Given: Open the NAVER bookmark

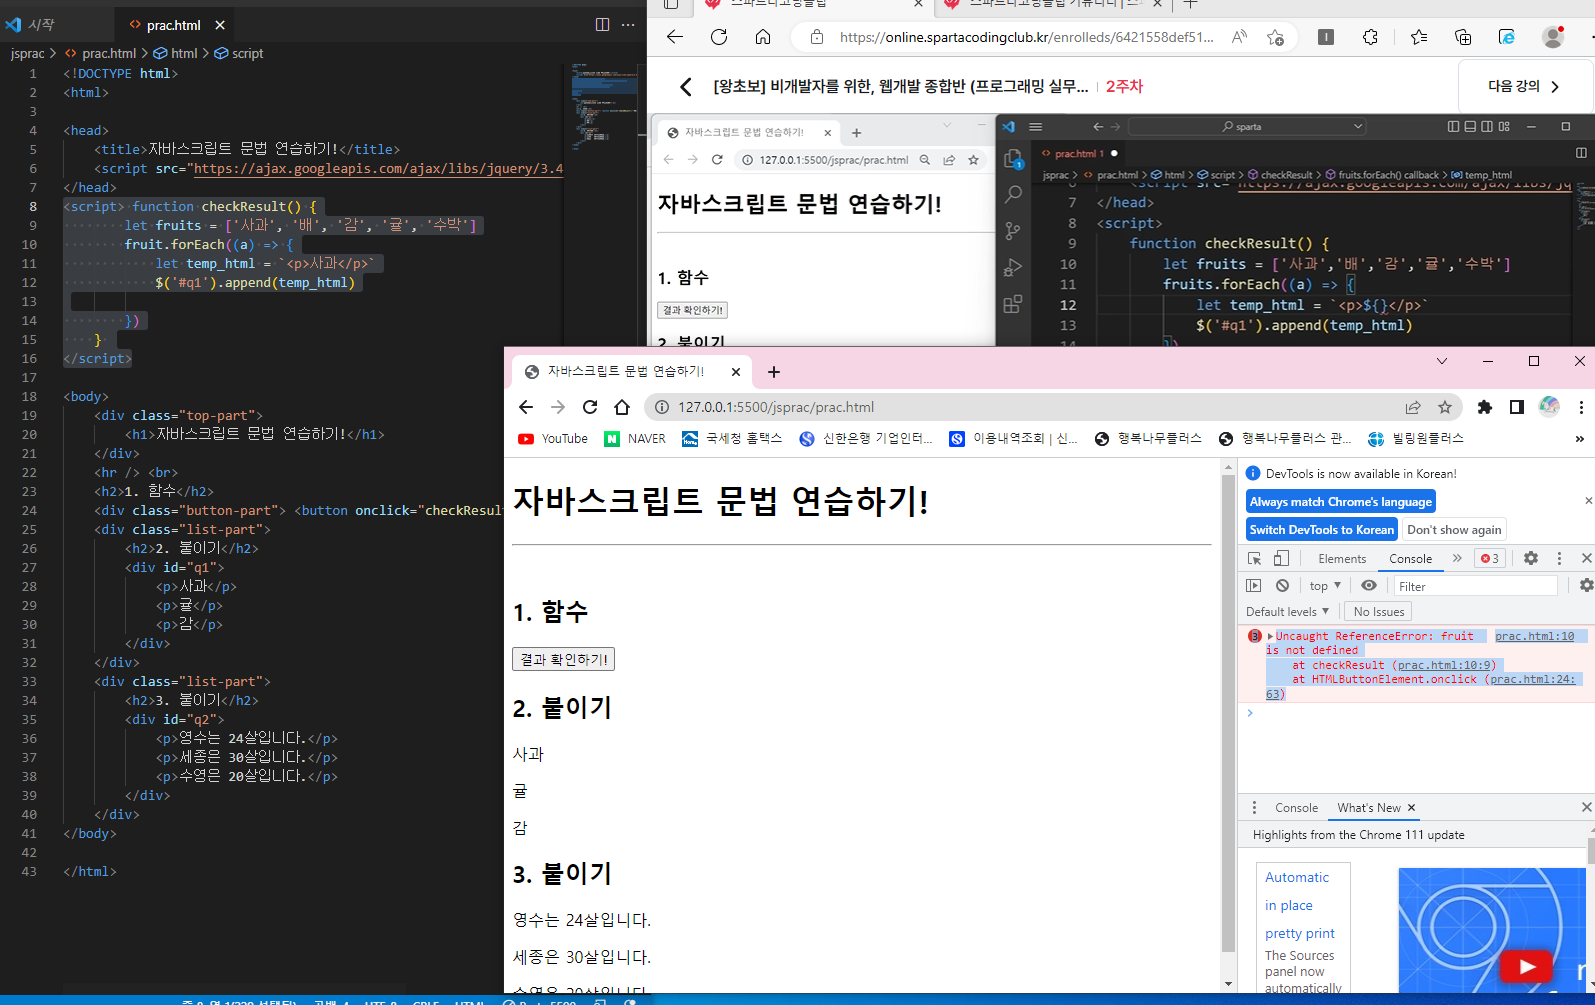Looking at the screenshot, I should tap(635, 439).
